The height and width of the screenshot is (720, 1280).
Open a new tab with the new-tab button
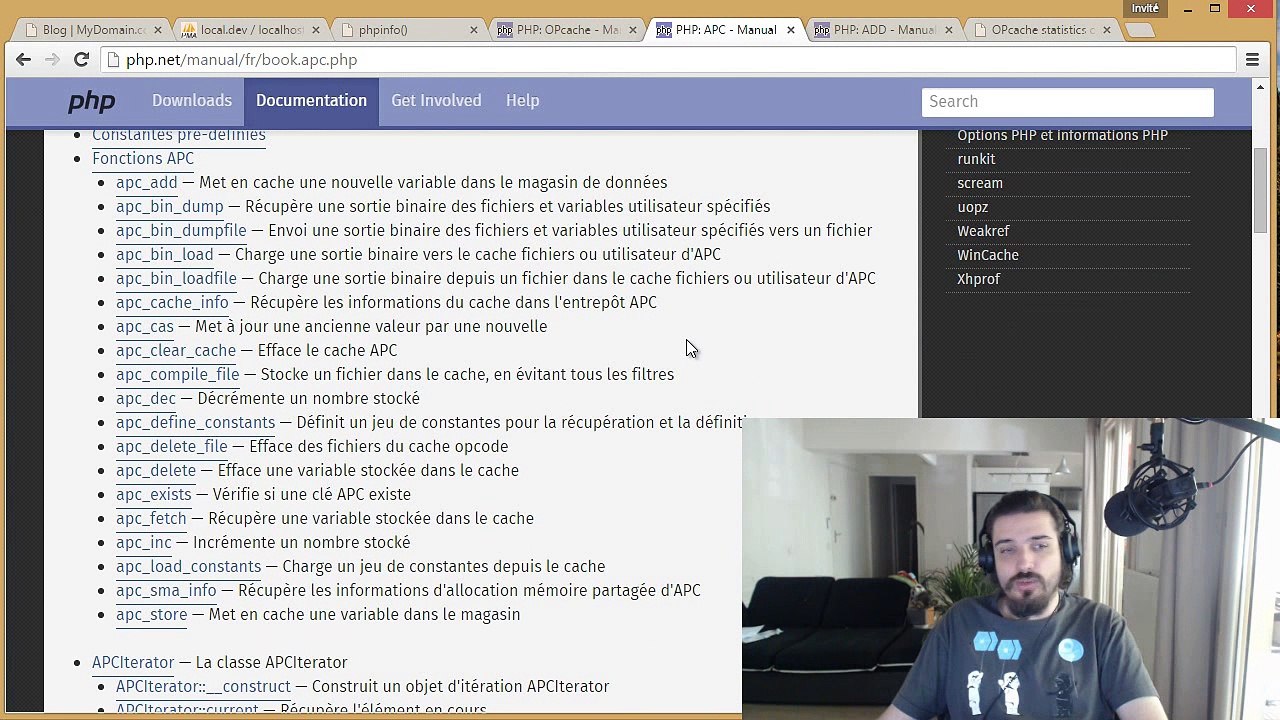(1139, 31)
